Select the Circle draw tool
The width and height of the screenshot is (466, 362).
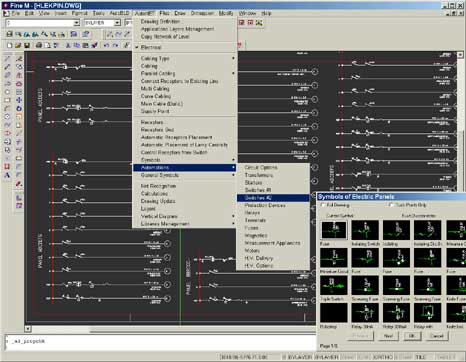[x=7, y=116]
